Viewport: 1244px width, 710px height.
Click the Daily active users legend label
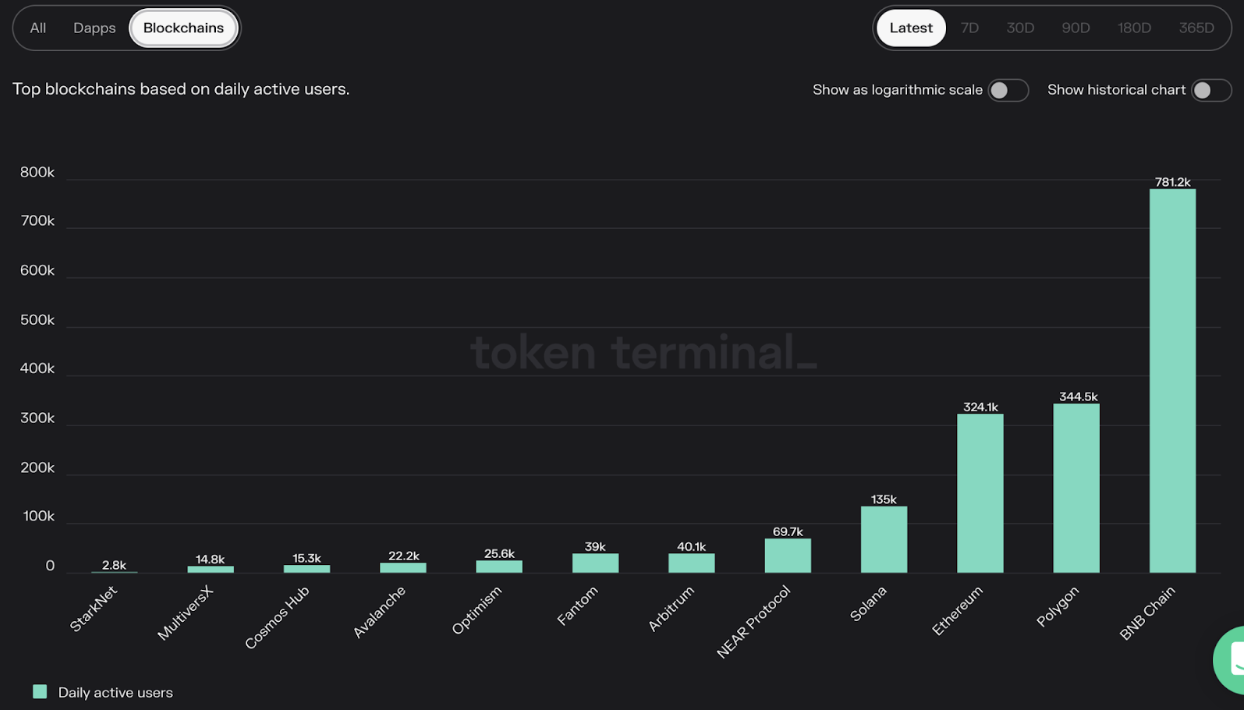click(115, 692)
